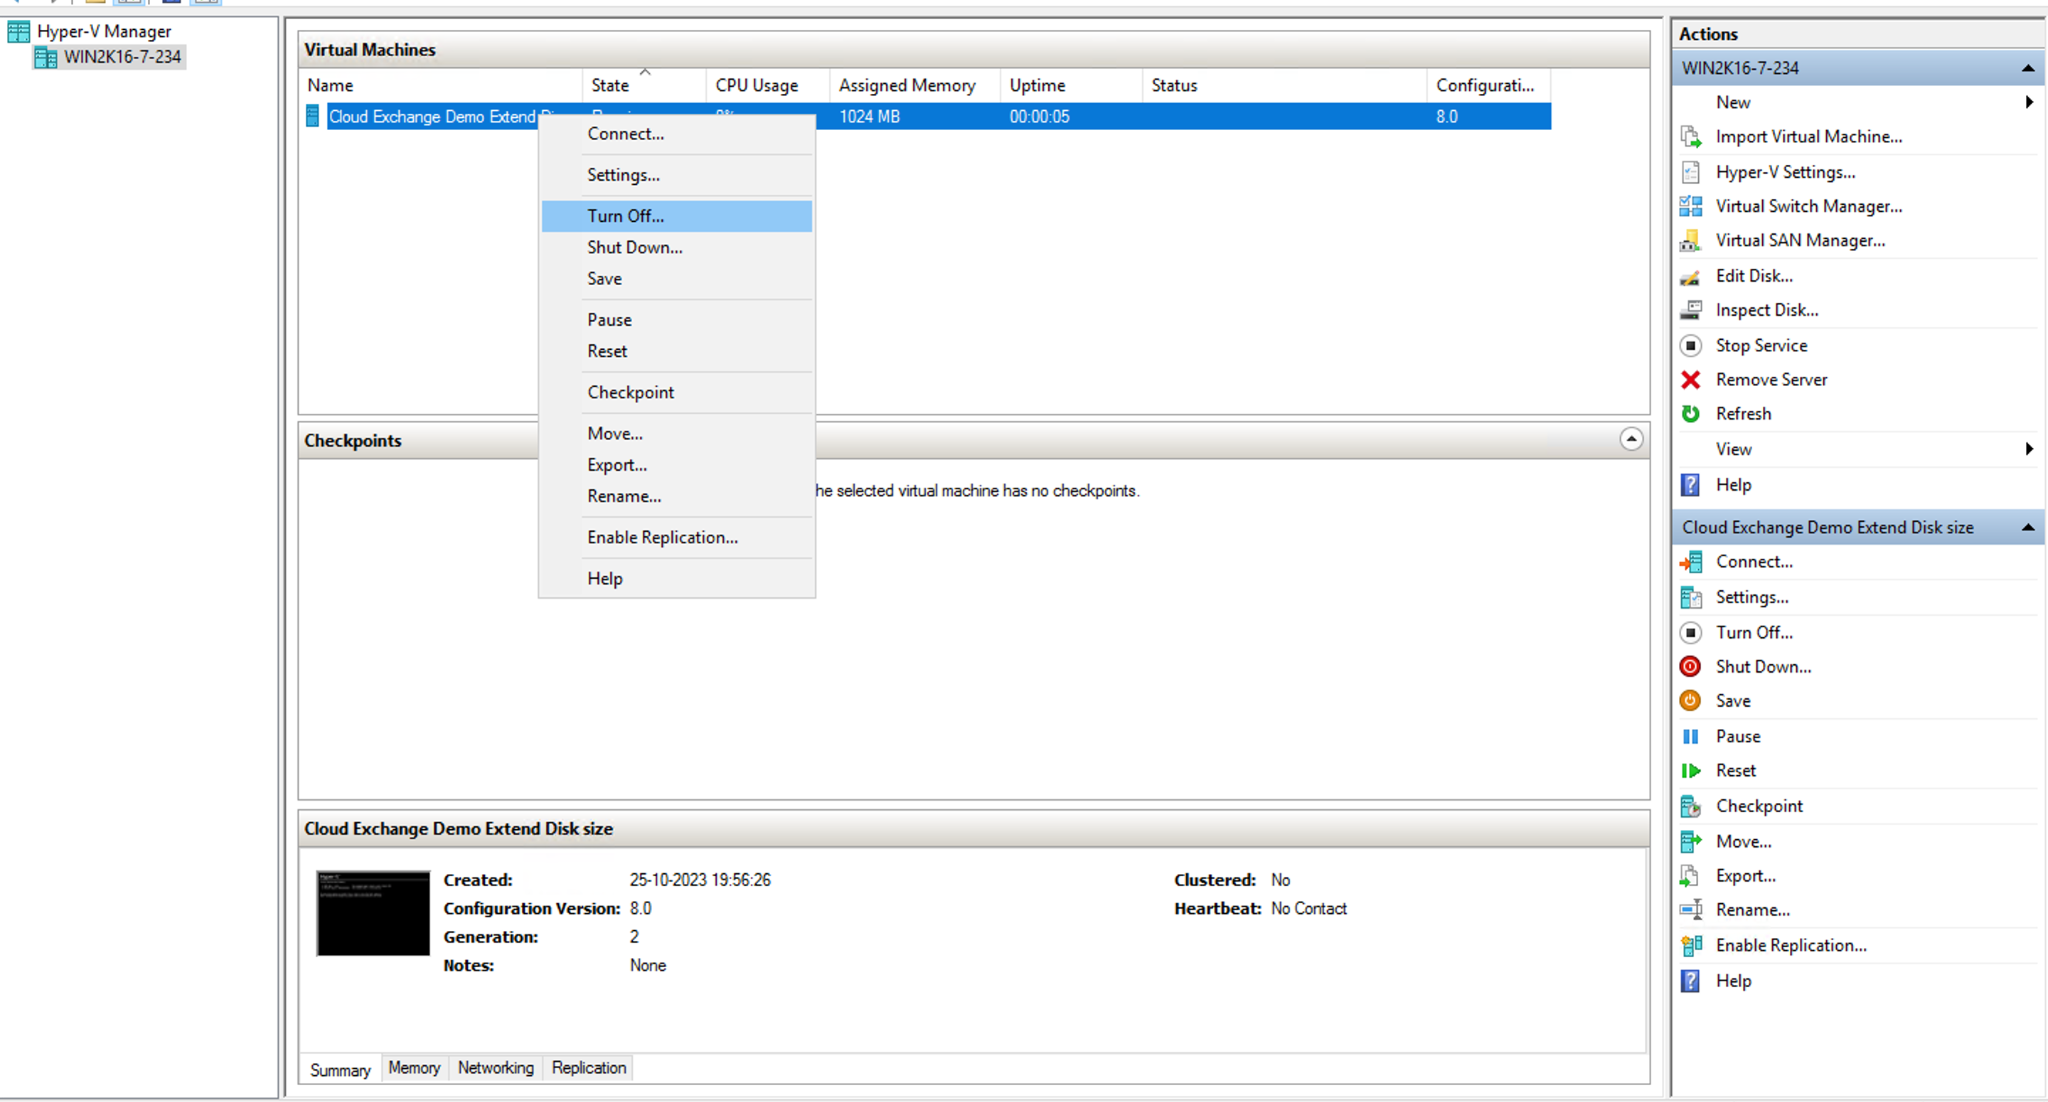2048x1102 pixels.
Task: Open Virtual Switch Manager icon
Action: point(1691,206)
